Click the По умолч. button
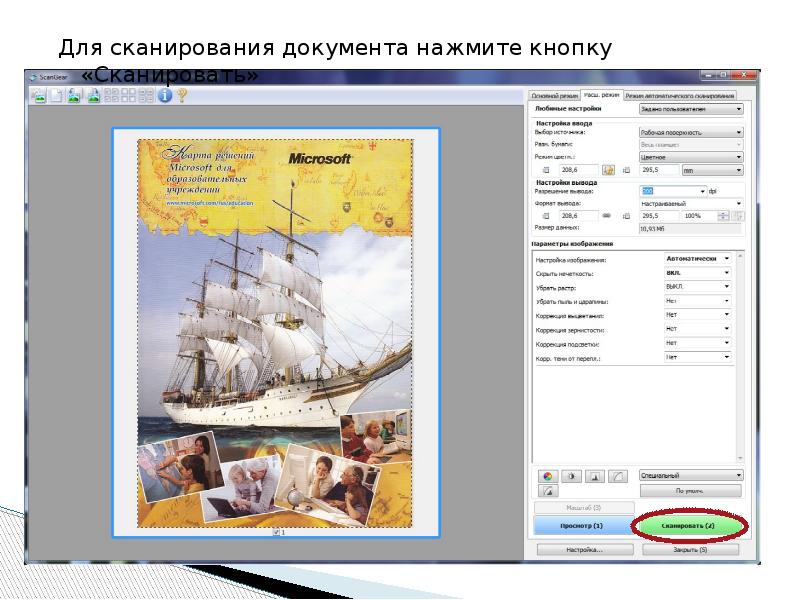This screenshot has height=600, width=800. point(690,491)
